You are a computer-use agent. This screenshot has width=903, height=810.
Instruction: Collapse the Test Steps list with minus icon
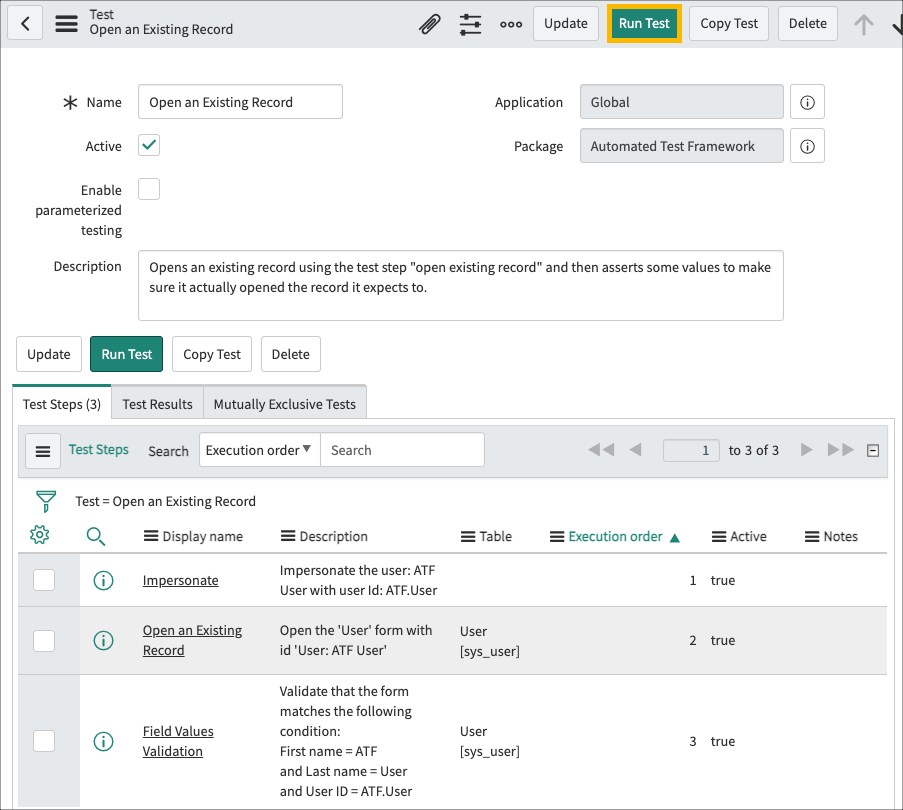pos(871,450)
